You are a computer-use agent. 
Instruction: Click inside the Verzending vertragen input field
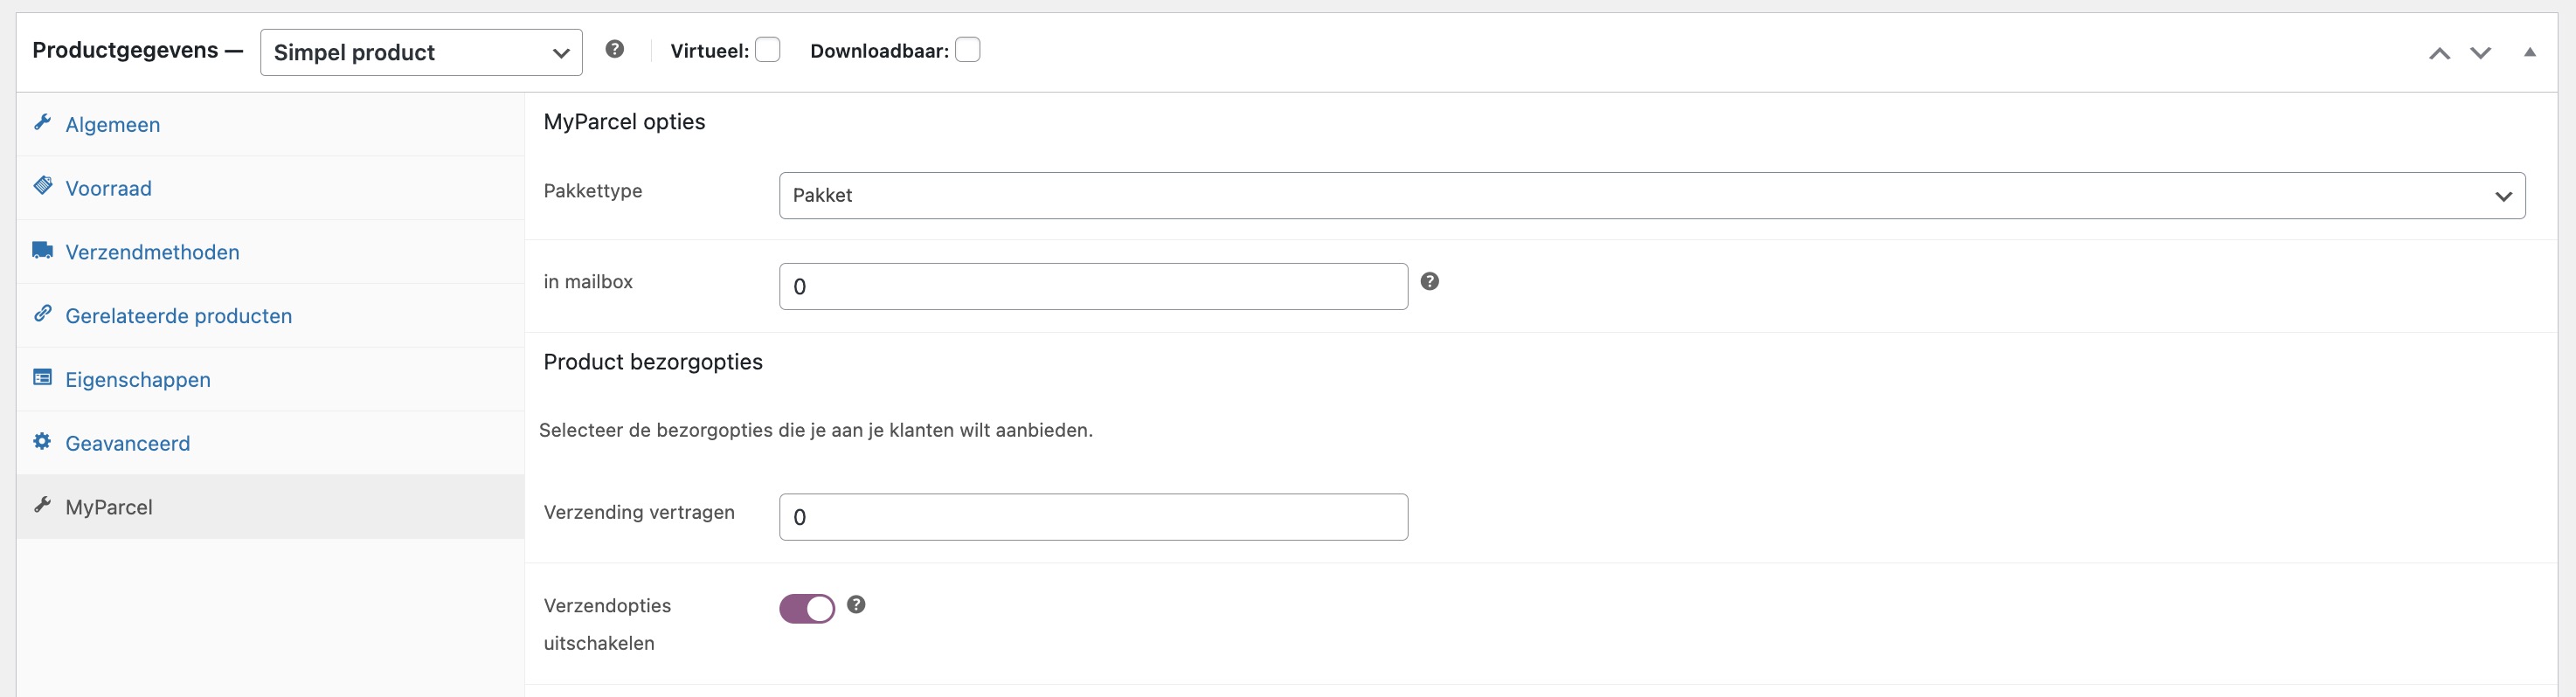1093,517
